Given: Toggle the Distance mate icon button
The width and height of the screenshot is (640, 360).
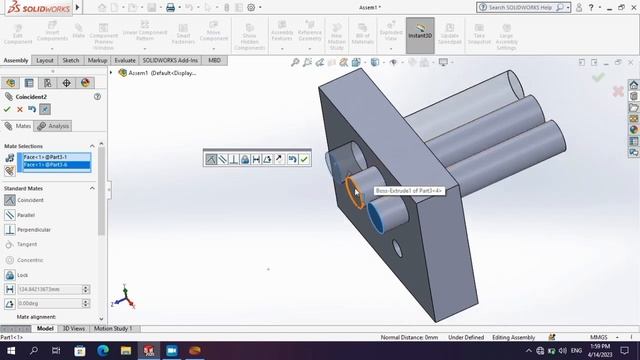Looking at the screenshot, I should [x=10, y=289].
